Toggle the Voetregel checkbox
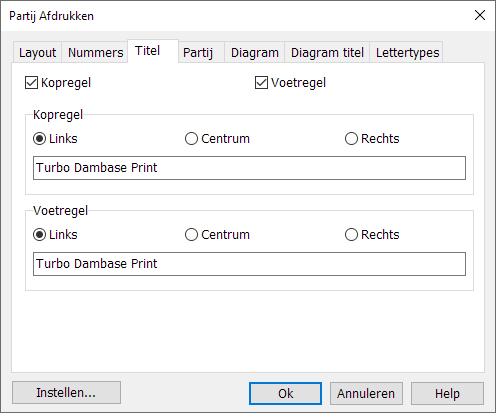Screen dimensions: 496x413 click(261, 83)
